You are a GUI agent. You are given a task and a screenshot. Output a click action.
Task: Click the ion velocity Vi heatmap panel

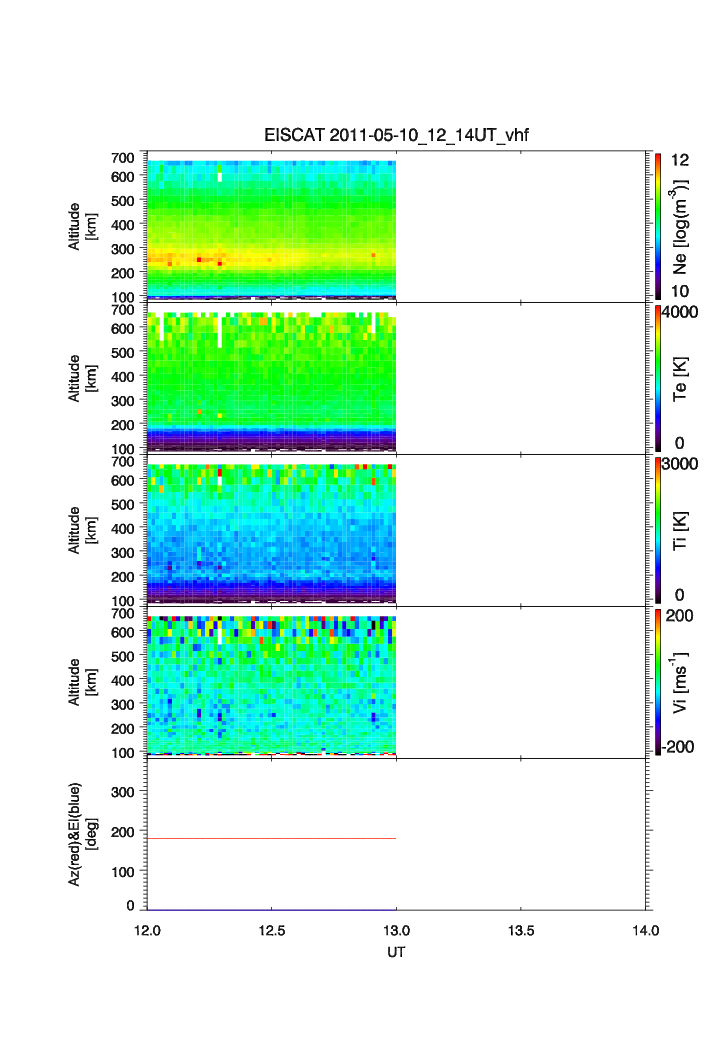(271, 685)
